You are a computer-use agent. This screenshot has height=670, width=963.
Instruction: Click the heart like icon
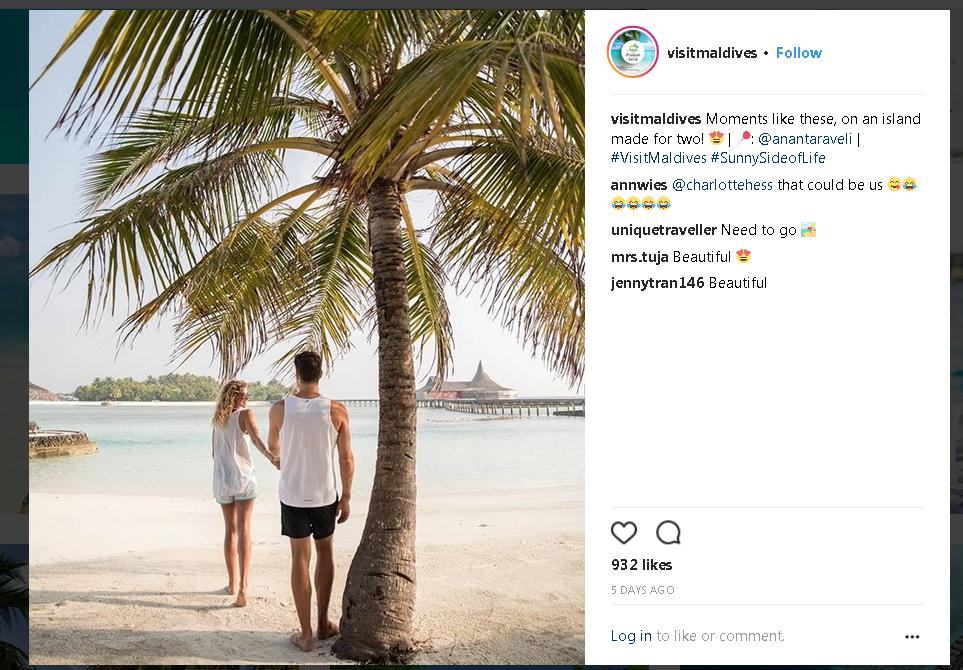[x=624, y=533]
